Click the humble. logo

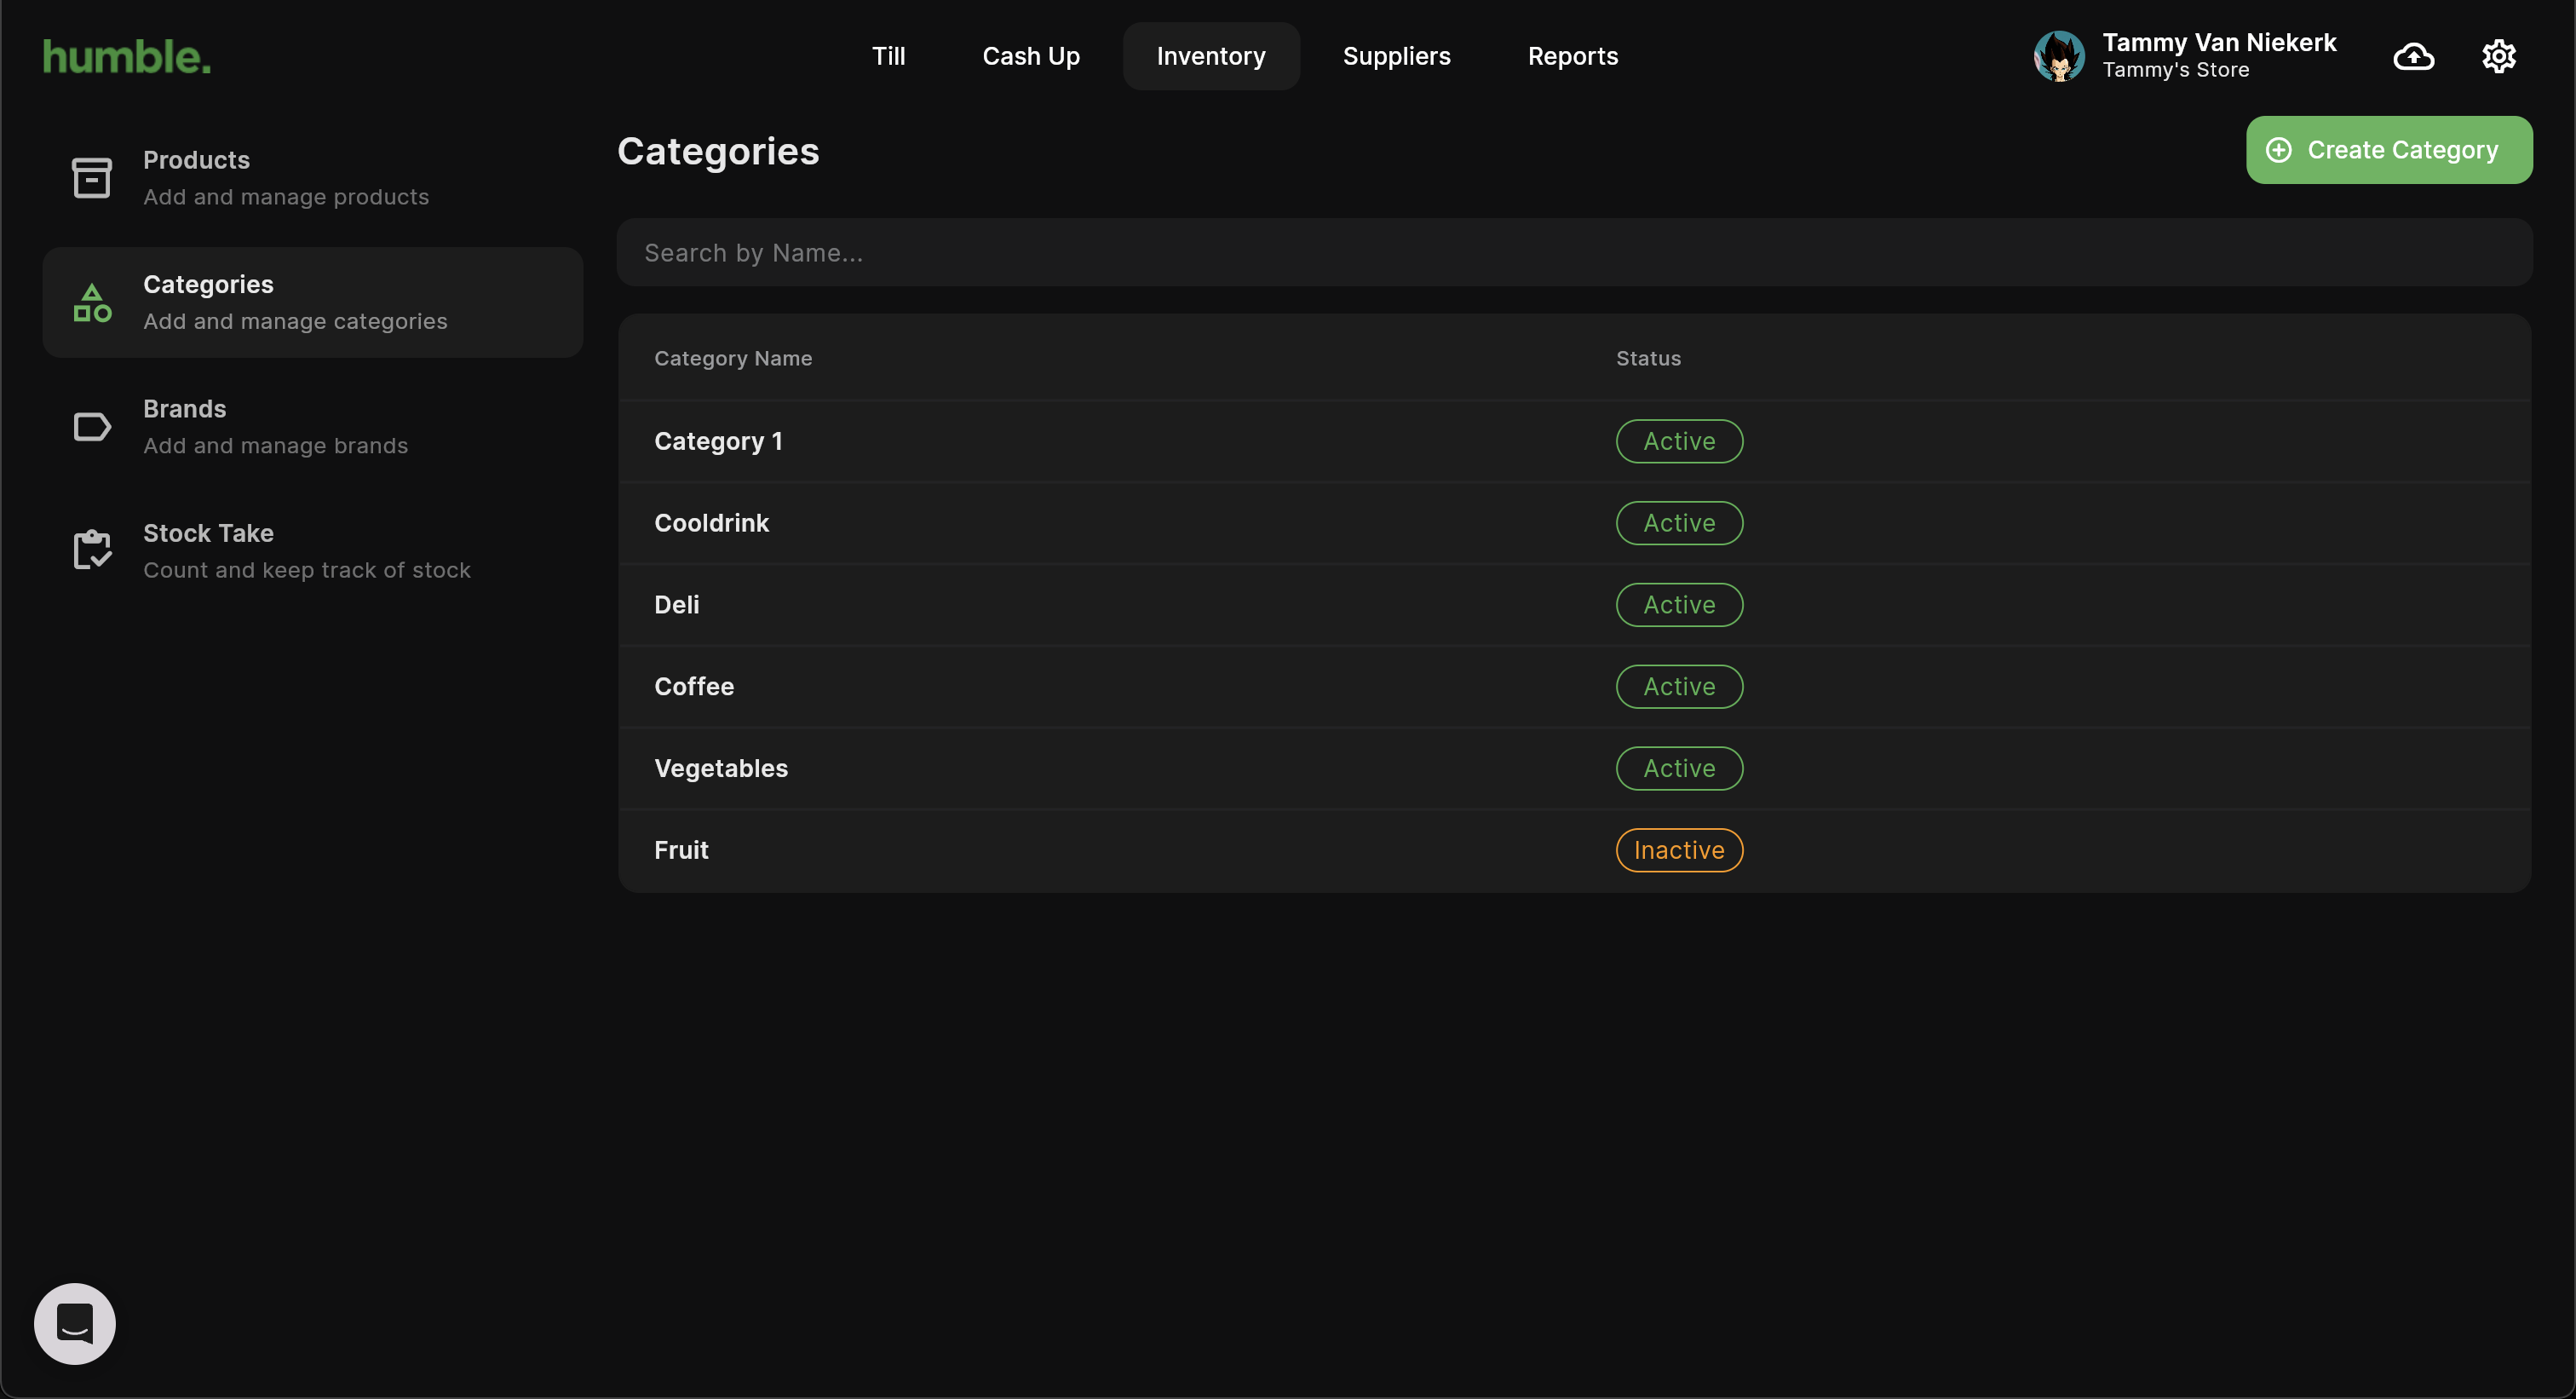pyautogui.click(x=127, y=57)
